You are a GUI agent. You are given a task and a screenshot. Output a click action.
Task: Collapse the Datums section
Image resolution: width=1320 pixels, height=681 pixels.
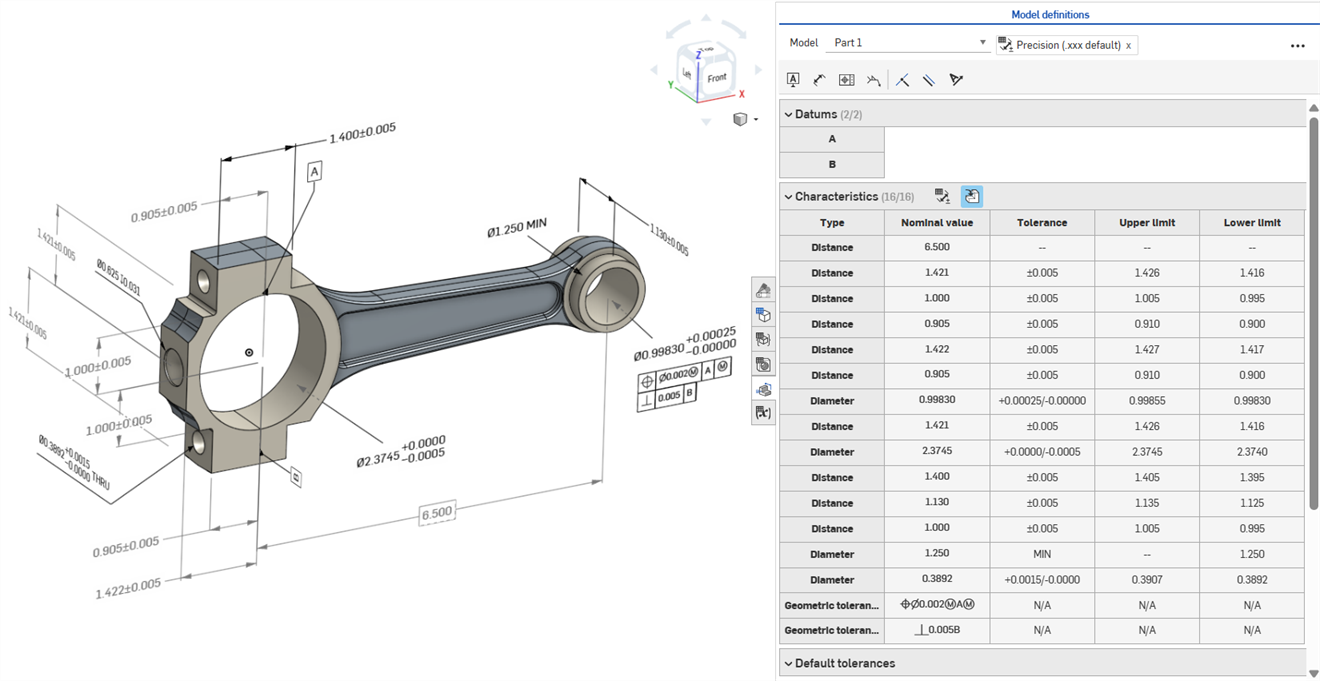click(791, 114)
